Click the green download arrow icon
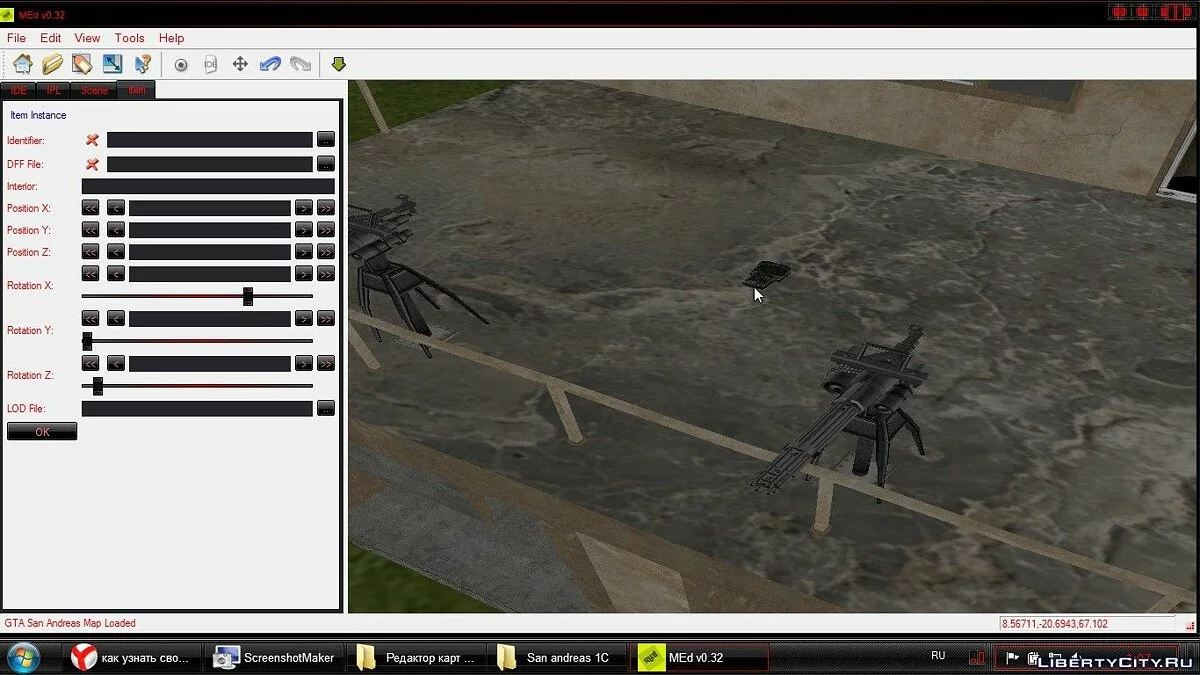Image resolution: width=1200 pixels, height=675 pixels. click(x=338, y=64)
